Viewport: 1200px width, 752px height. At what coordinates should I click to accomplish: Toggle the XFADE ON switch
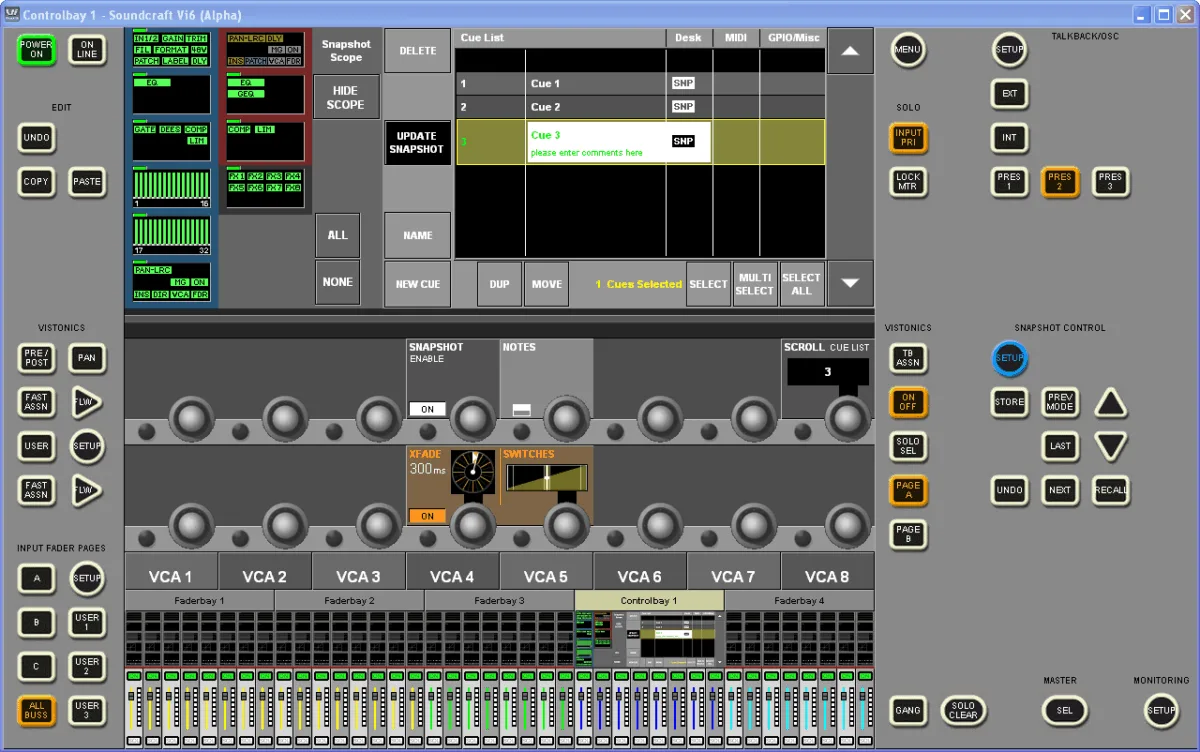[428, 516]
